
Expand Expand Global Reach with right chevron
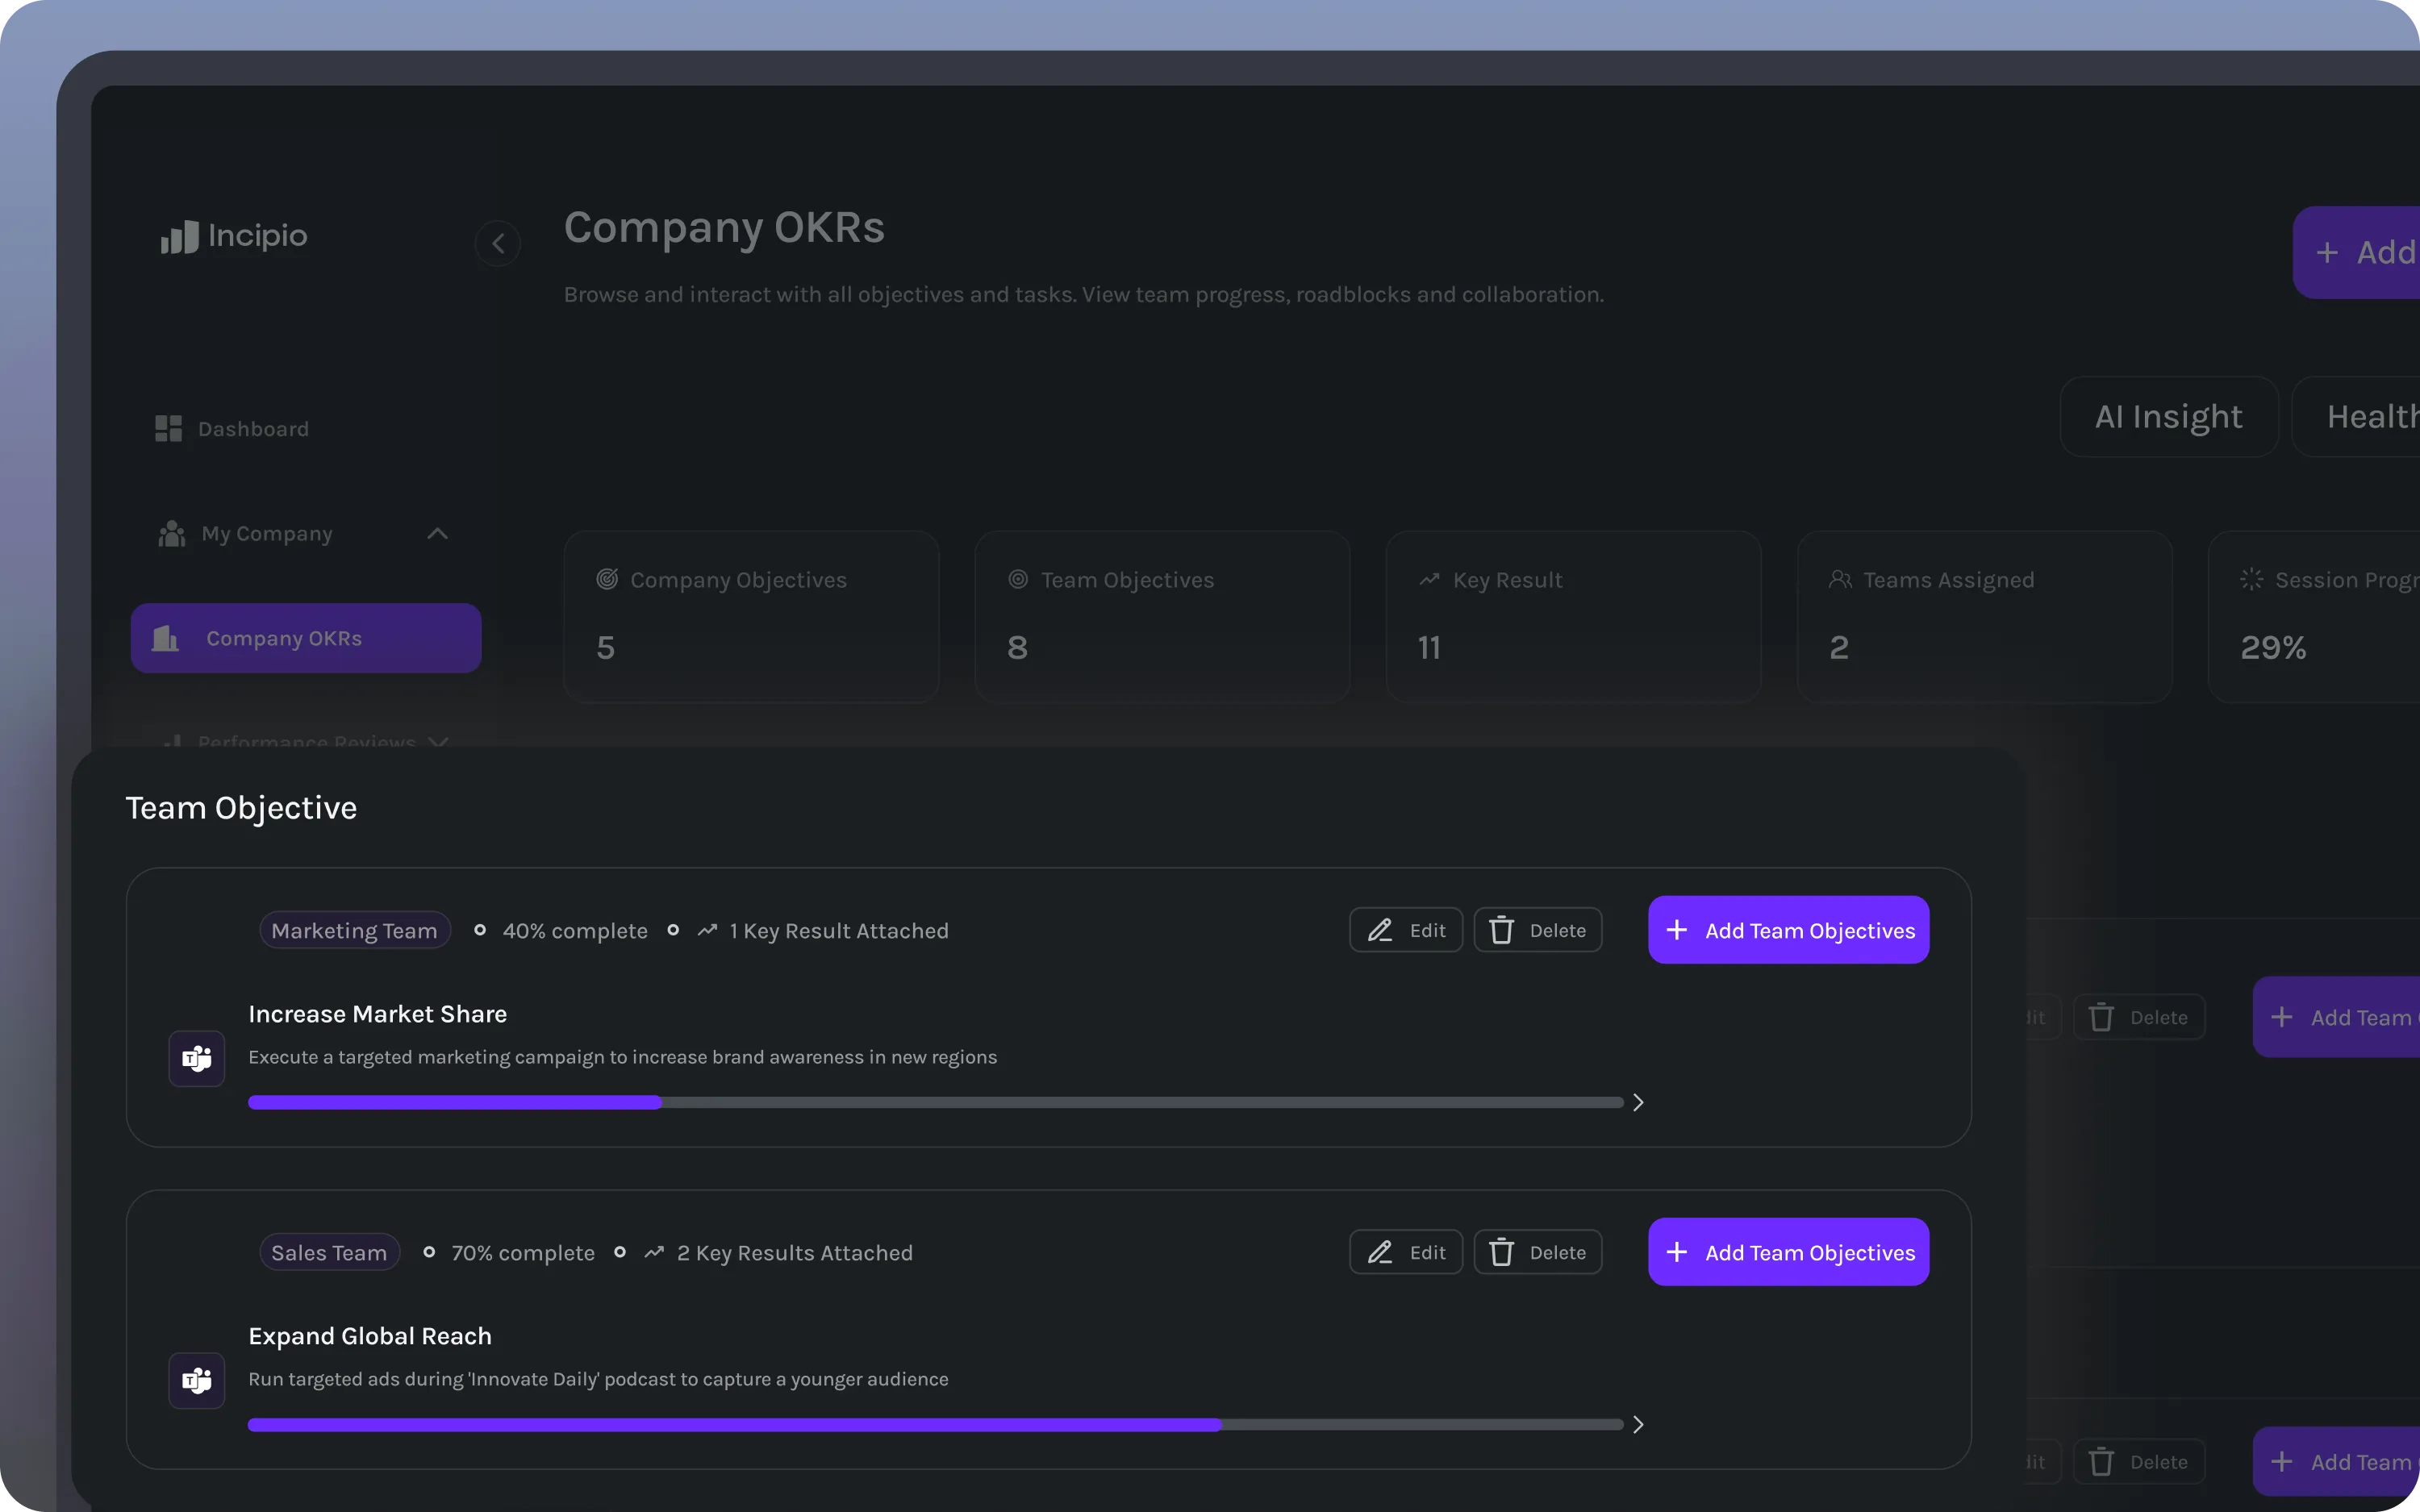1638,1424
